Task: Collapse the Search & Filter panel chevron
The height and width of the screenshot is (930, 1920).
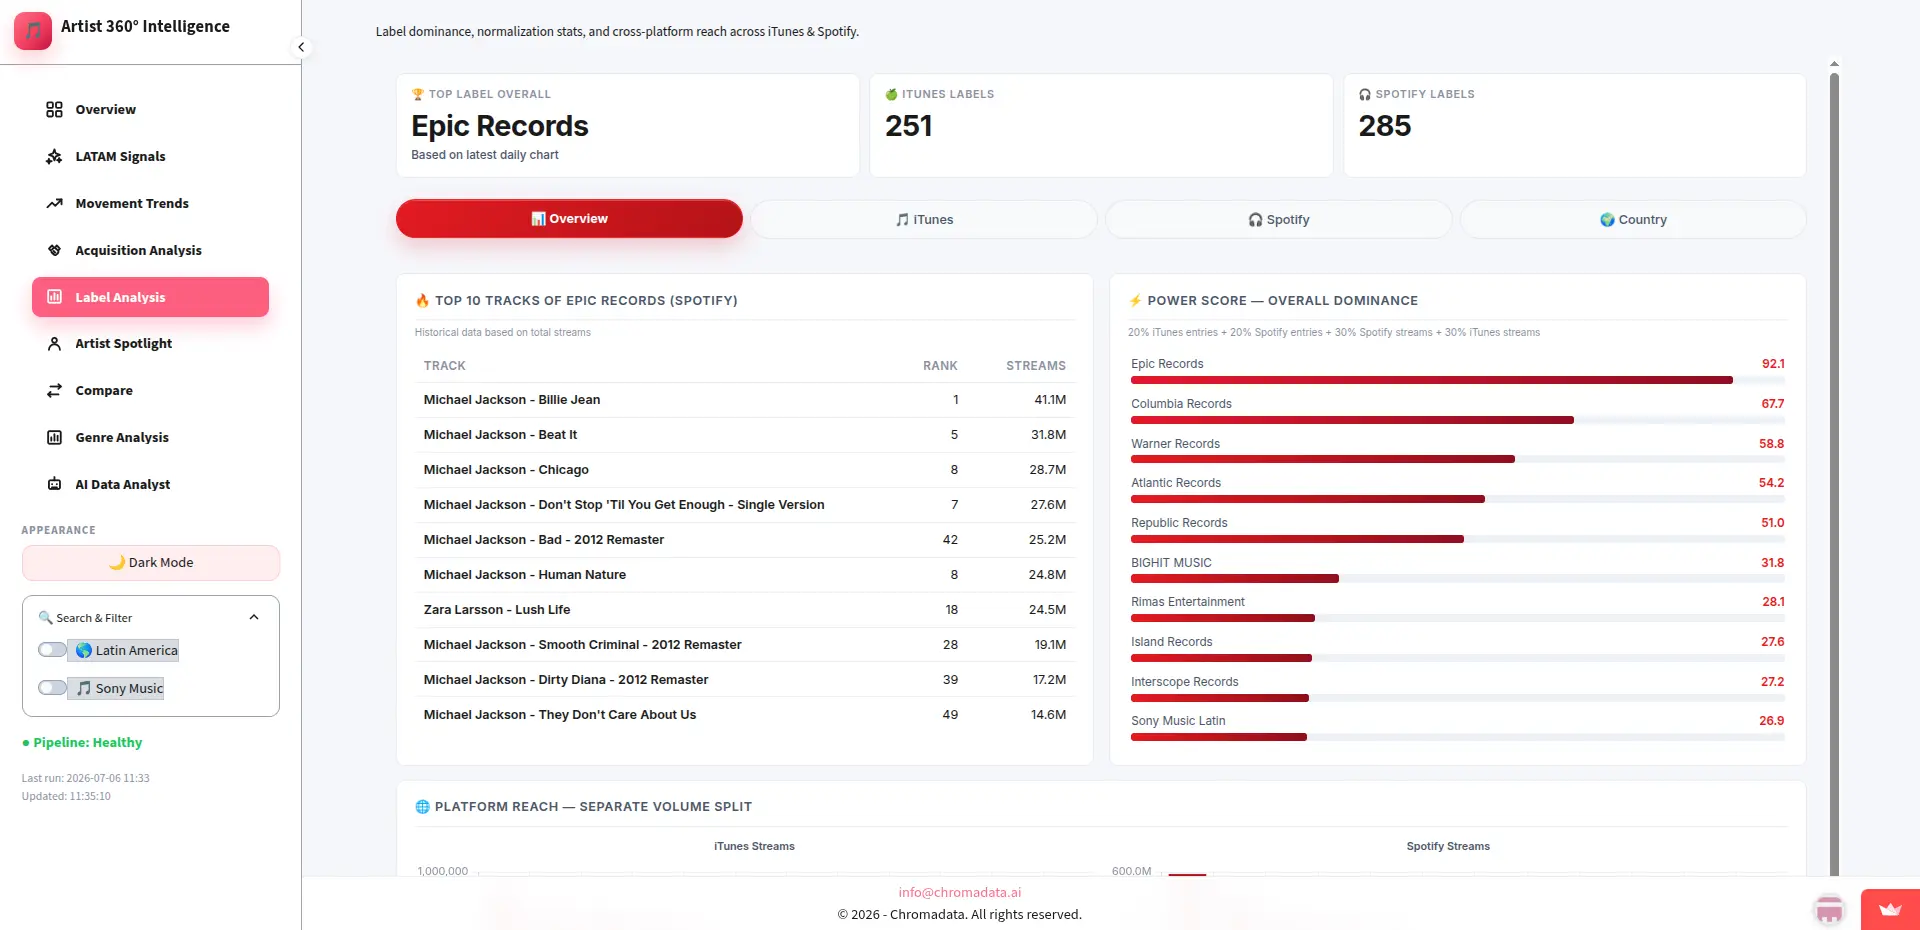Action: [x=254, y=617]
